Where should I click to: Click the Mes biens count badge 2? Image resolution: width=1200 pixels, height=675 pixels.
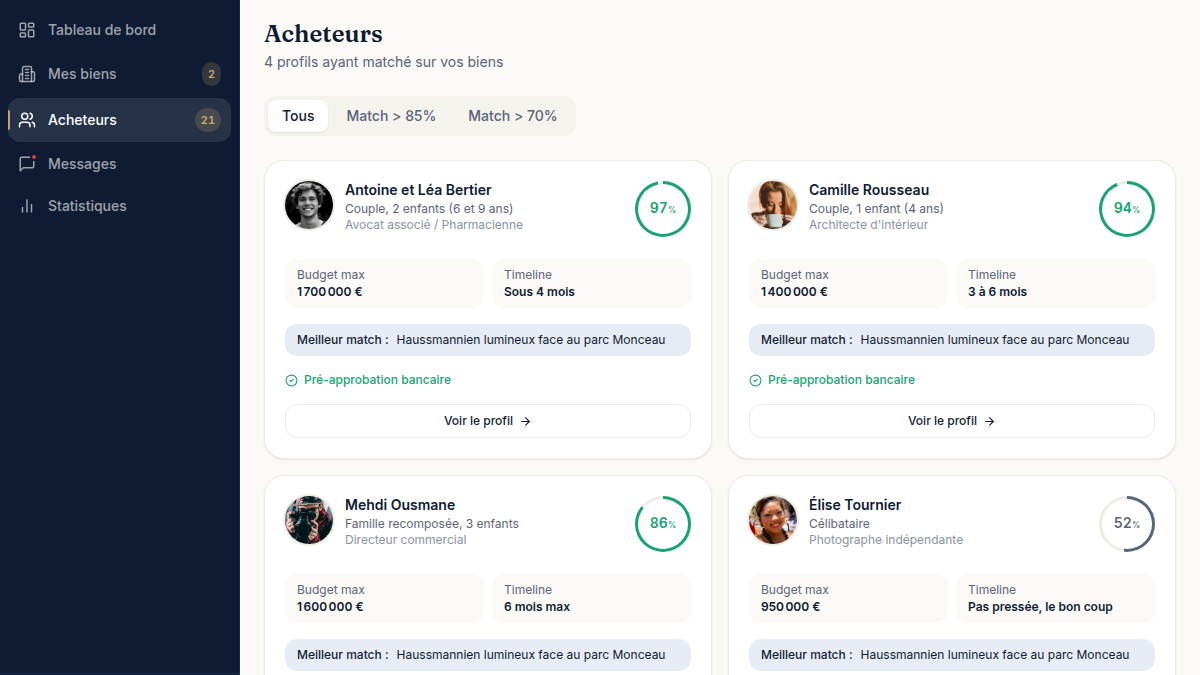click(x=211, y=74)
